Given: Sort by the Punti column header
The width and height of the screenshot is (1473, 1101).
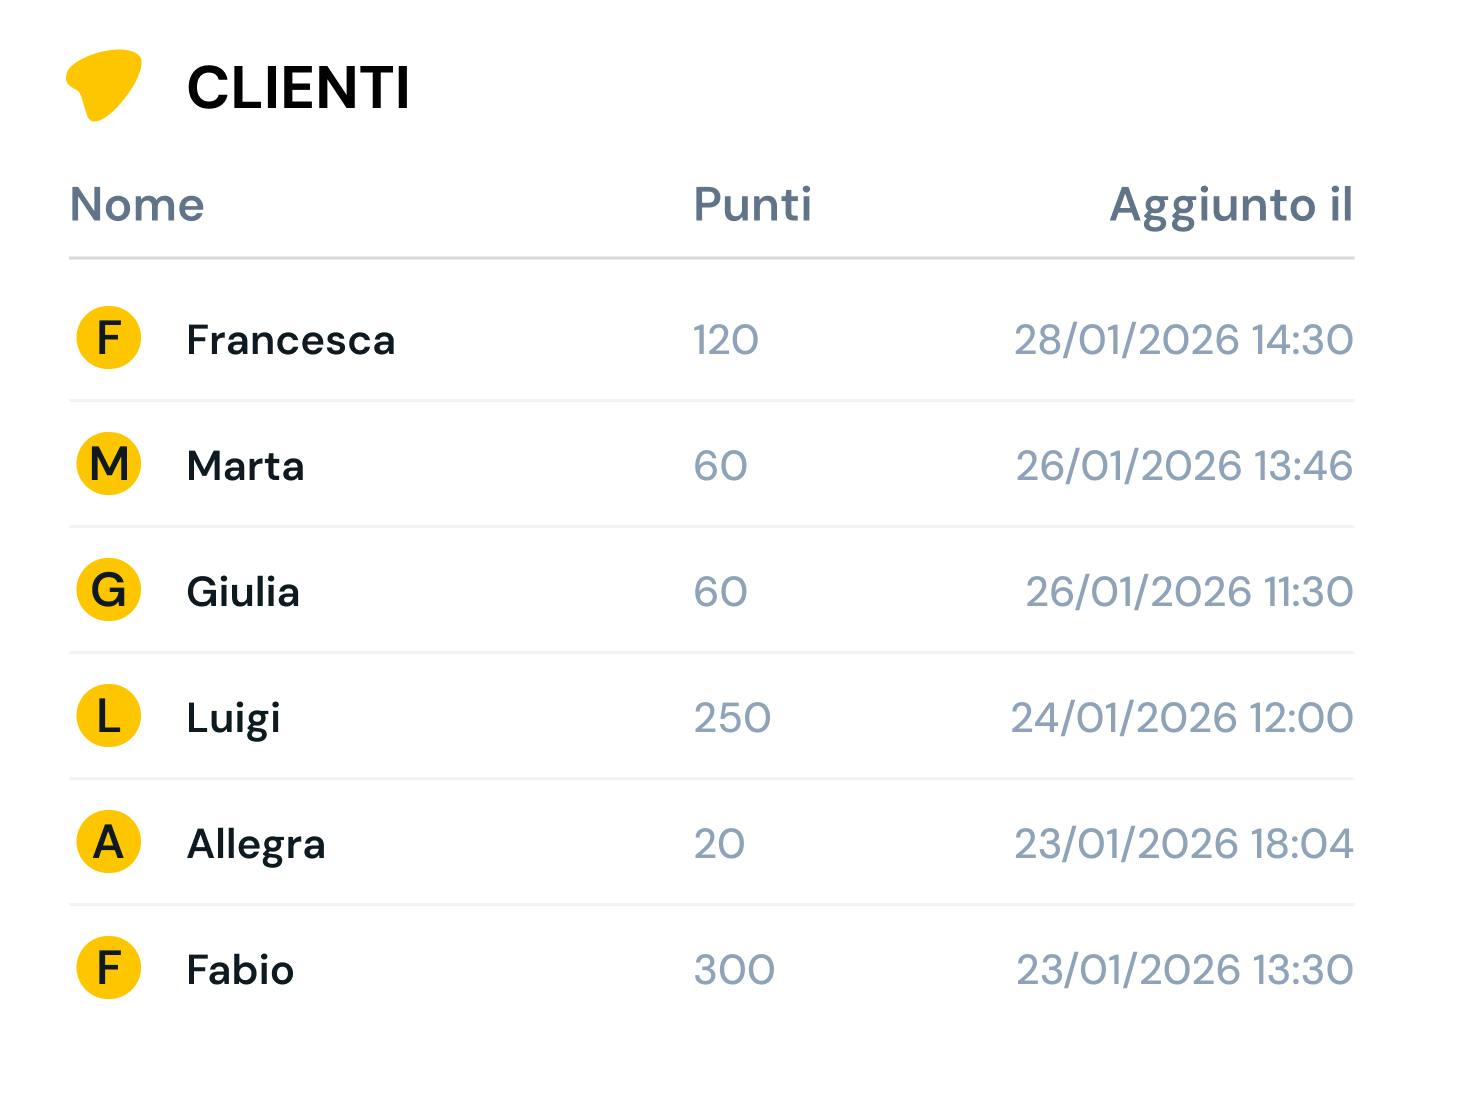Looking at the screenshot, I should click(x=752, y=205).
